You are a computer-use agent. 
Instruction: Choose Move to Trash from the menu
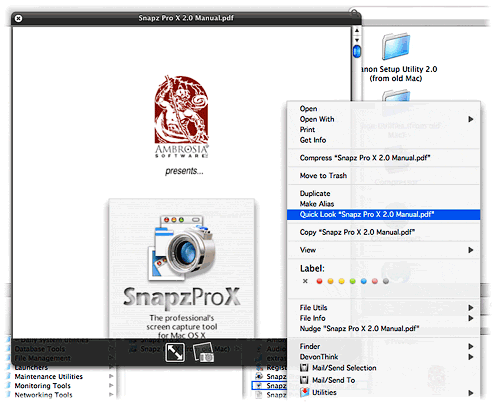pyautogui.click(x=323, y=175)
